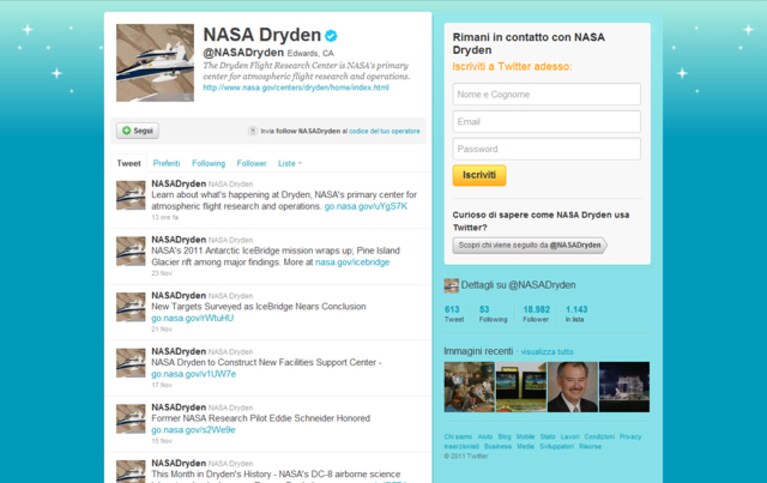Open the recent image showing display screens

coord(521,387)
